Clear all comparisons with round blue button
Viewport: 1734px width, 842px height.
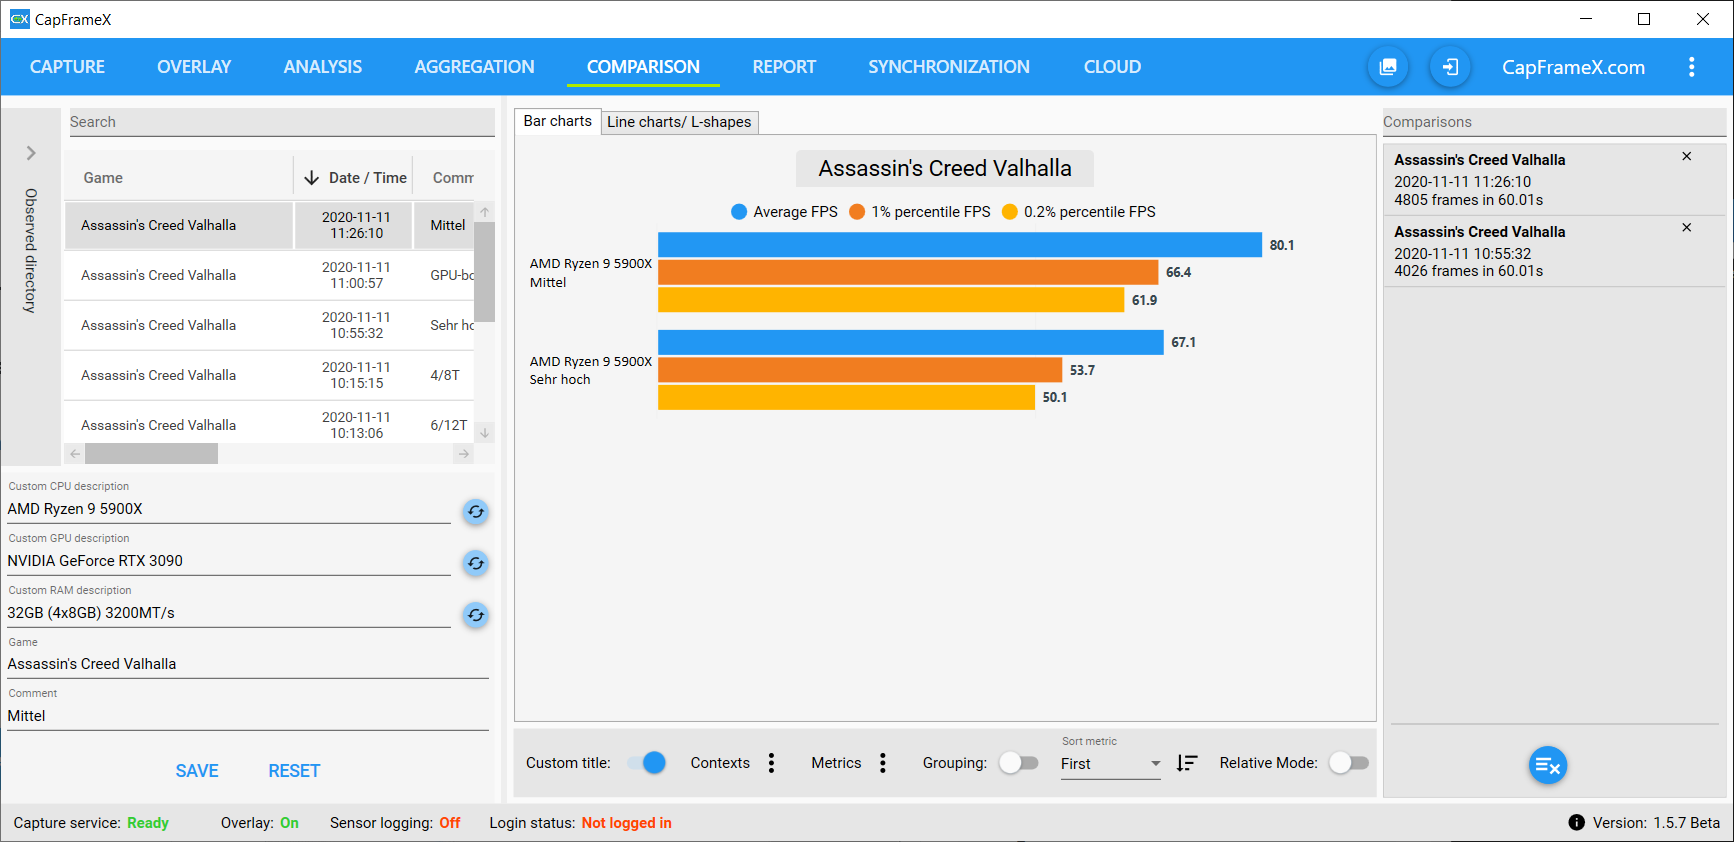tap(1547, 766)
